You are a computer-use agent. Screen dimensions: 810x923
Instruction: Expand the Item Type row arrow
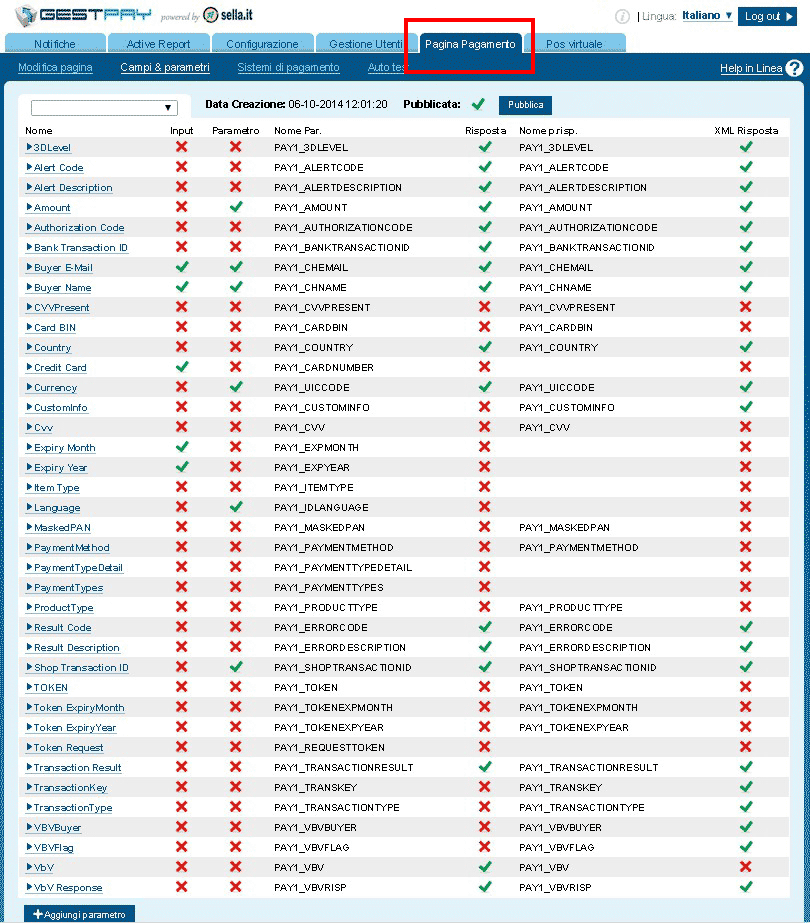[x=29, y=487]
